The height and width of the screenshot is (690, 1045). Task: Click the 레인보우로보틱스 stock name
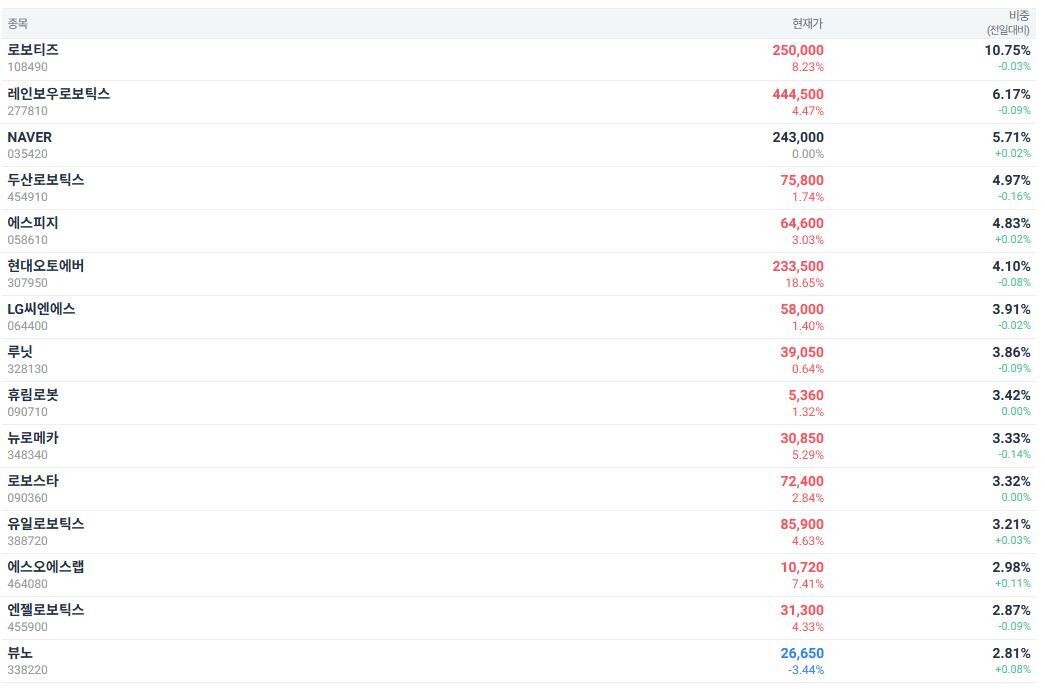click(x=58, y=94)
